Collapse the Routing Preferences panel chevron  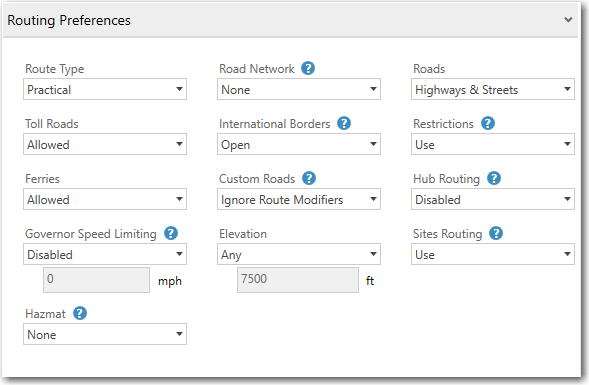(x=568, y=20)
